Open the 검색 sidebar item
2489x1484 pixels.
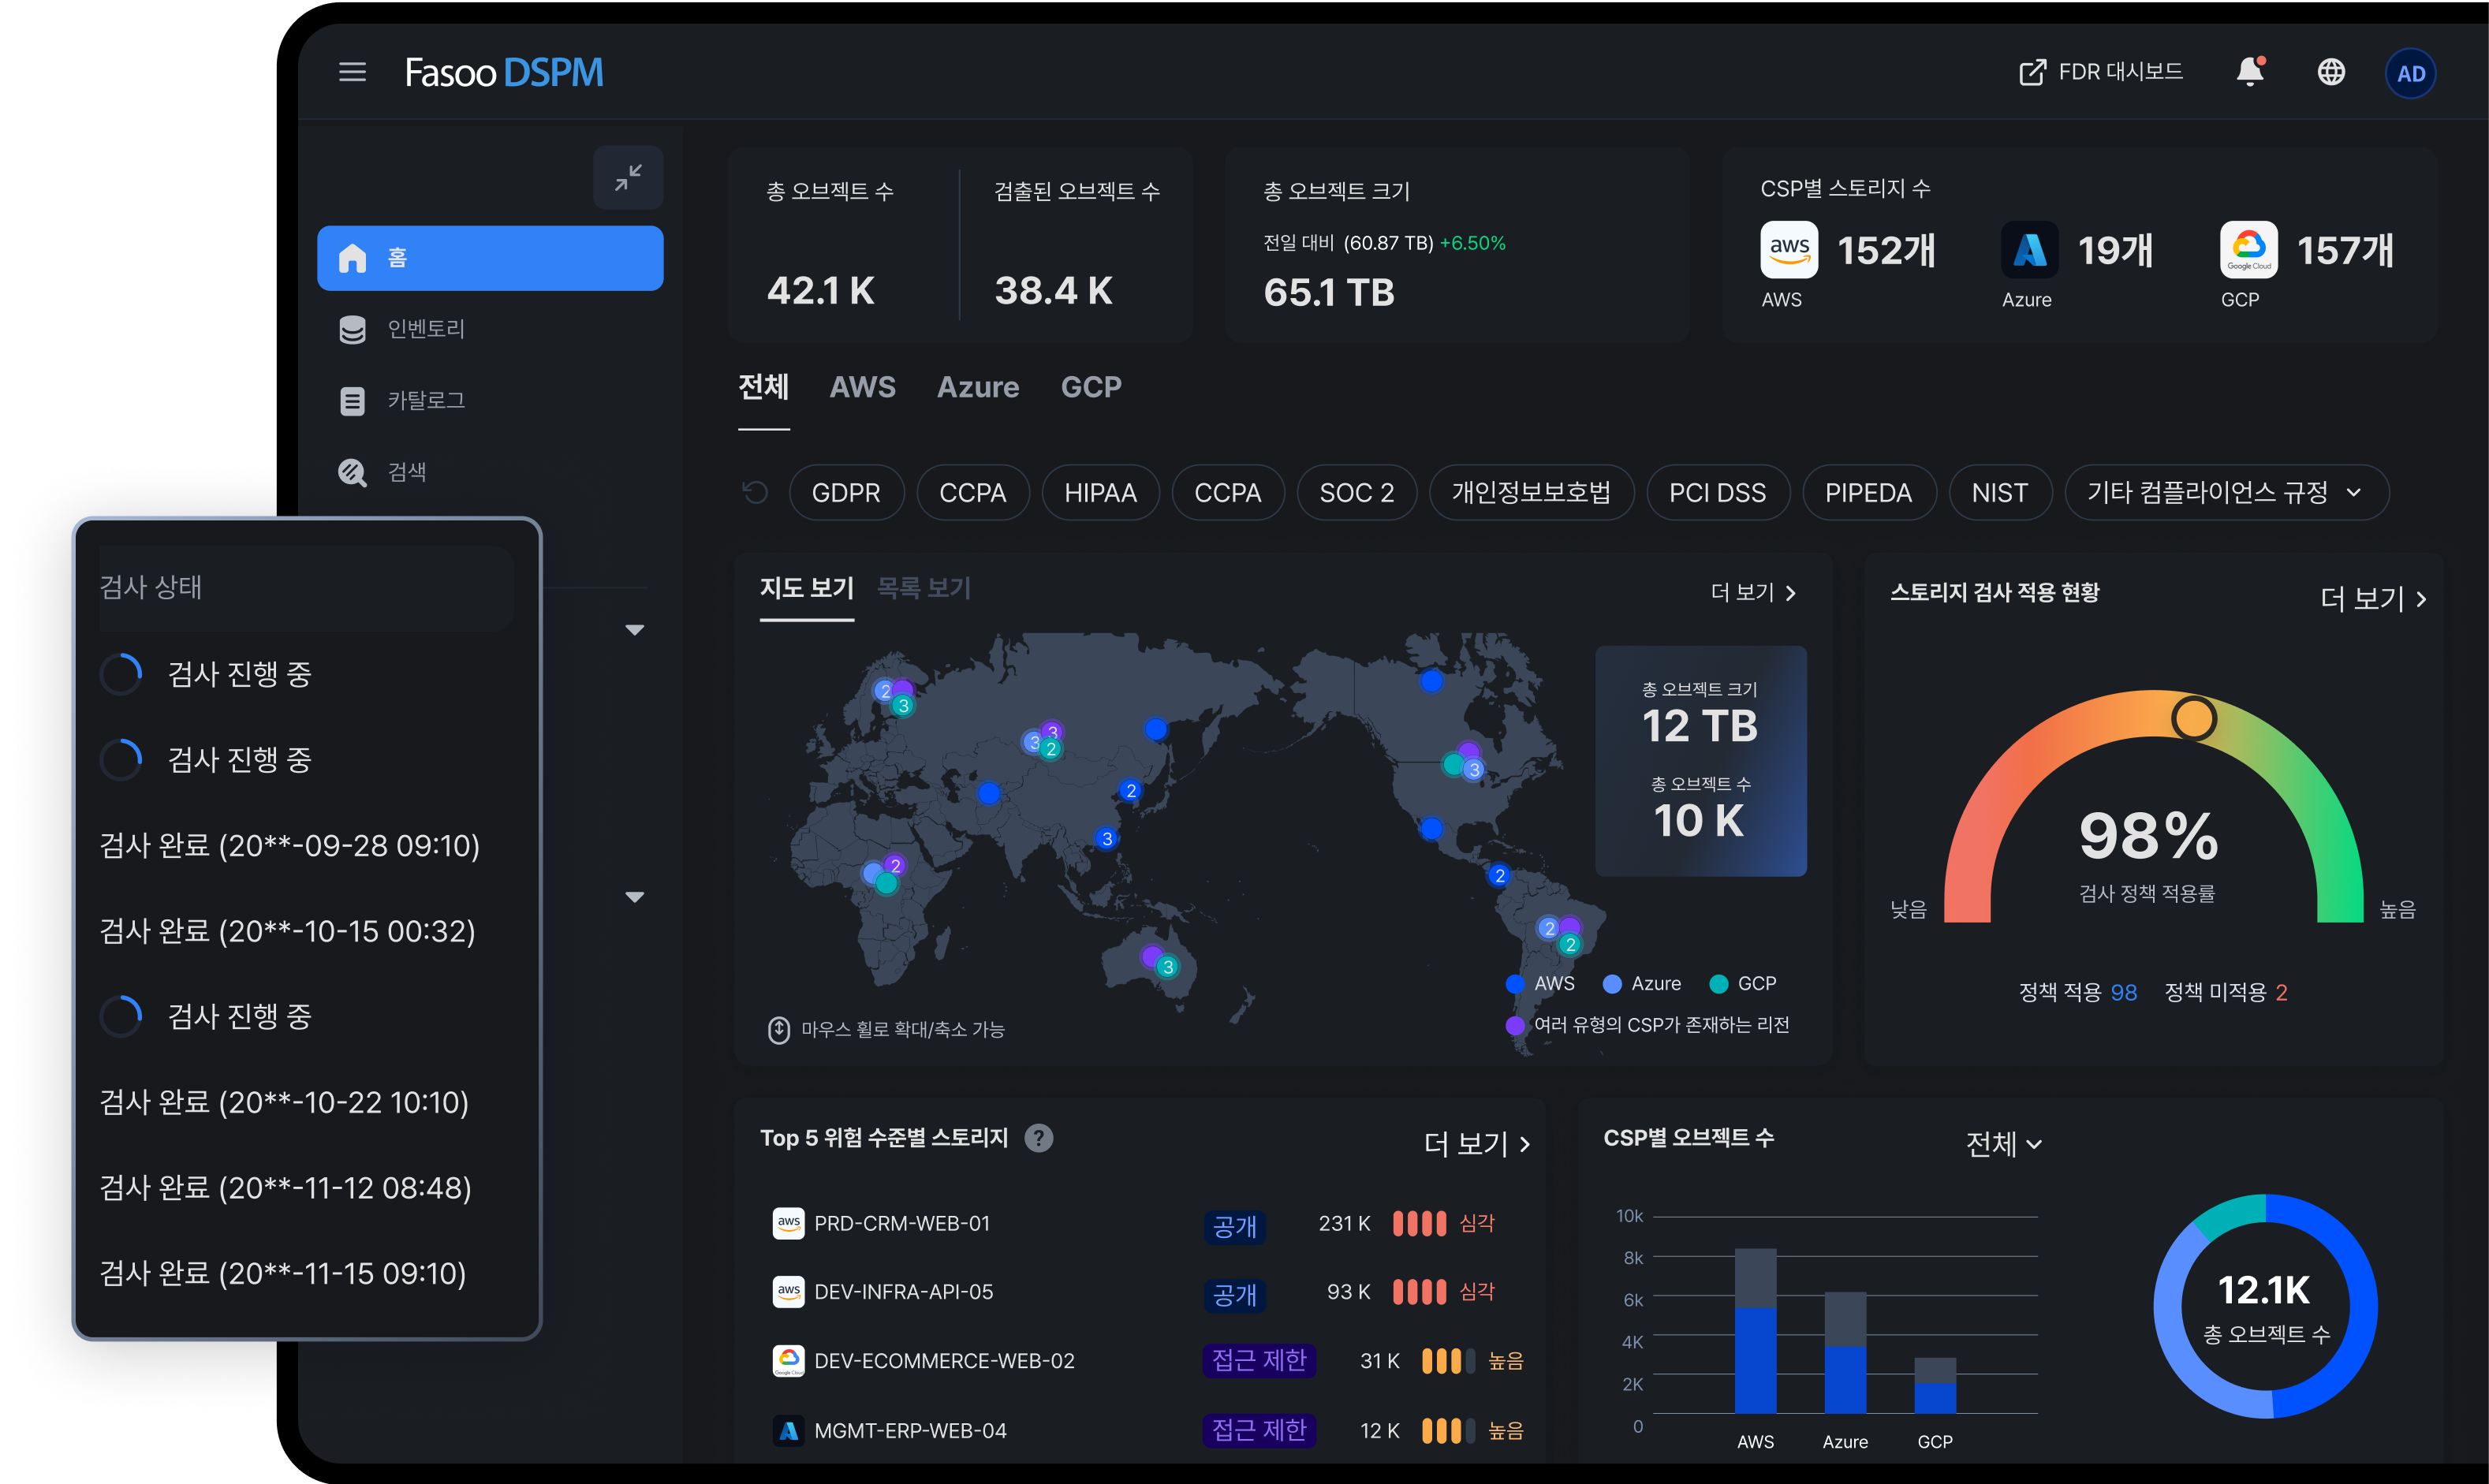coord(406,472)
